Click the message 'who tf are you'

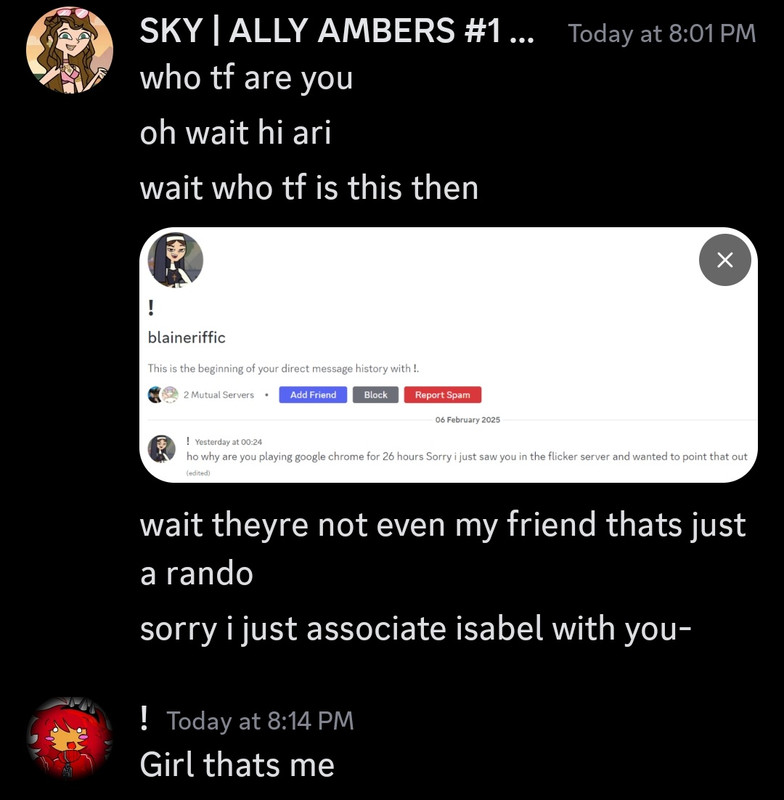[x=246, y=79]
